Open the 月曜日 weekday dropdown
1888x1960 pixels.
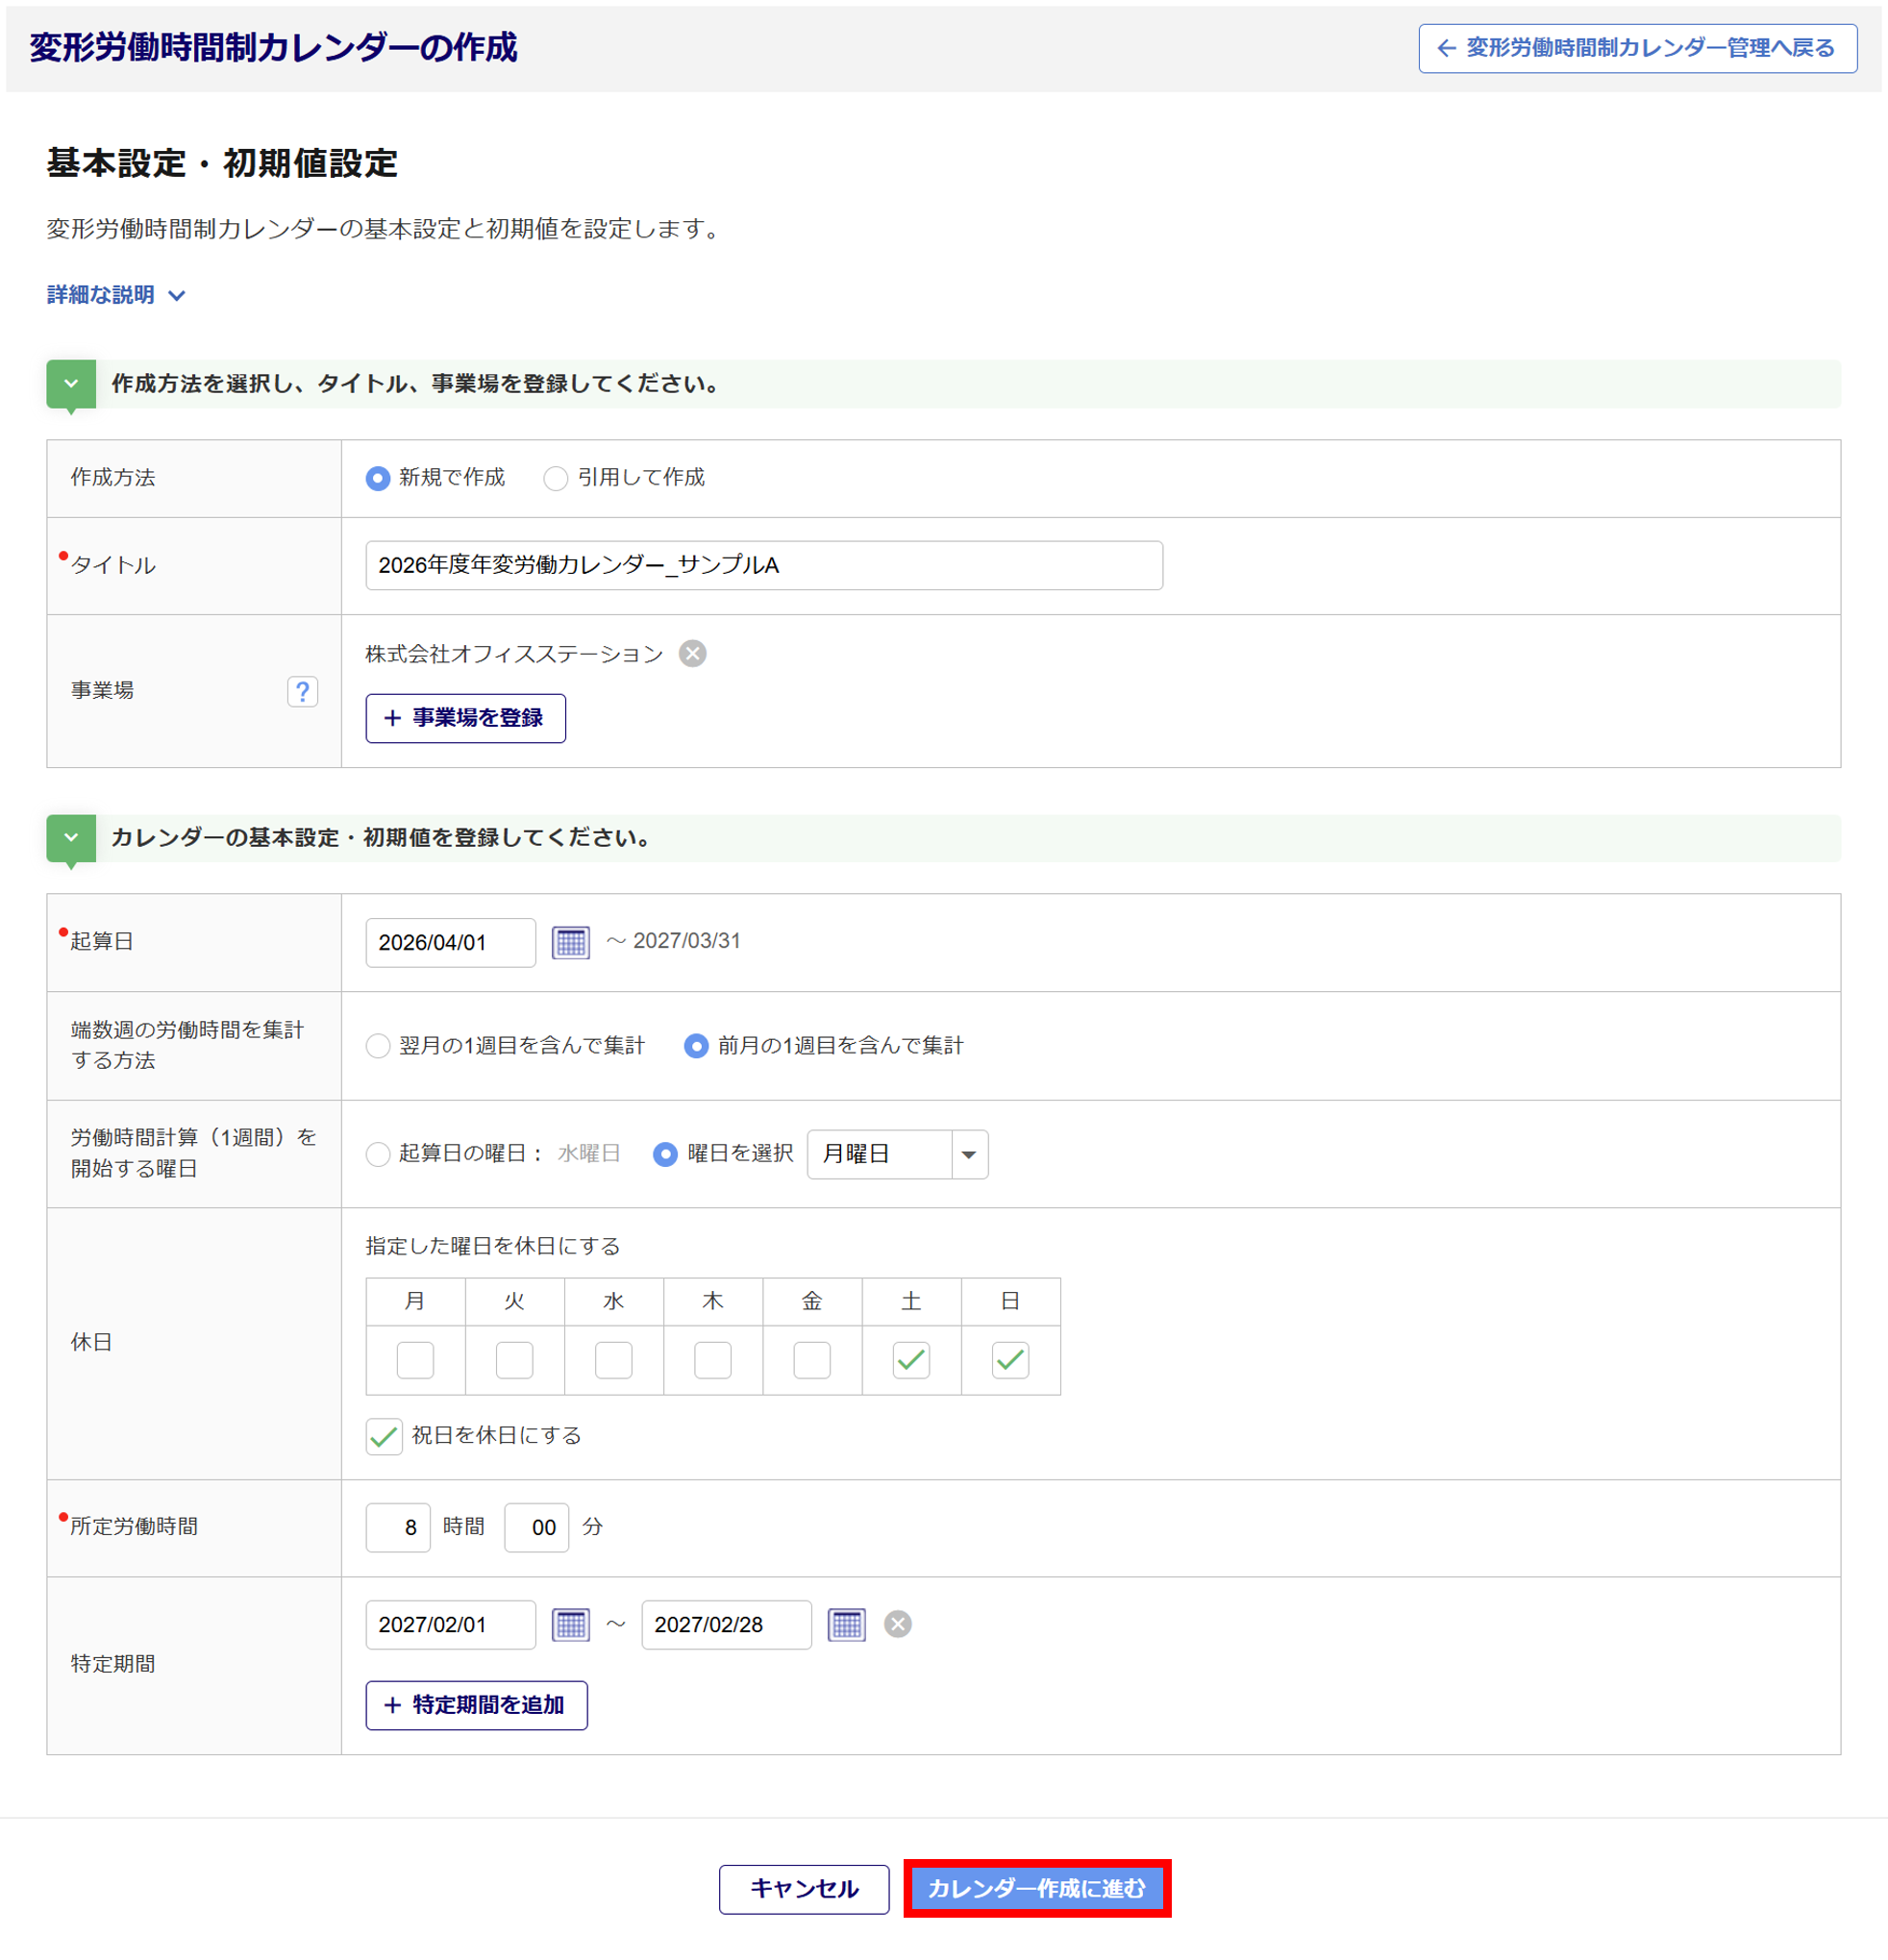pyautogui.click(x=896, y=1155)
